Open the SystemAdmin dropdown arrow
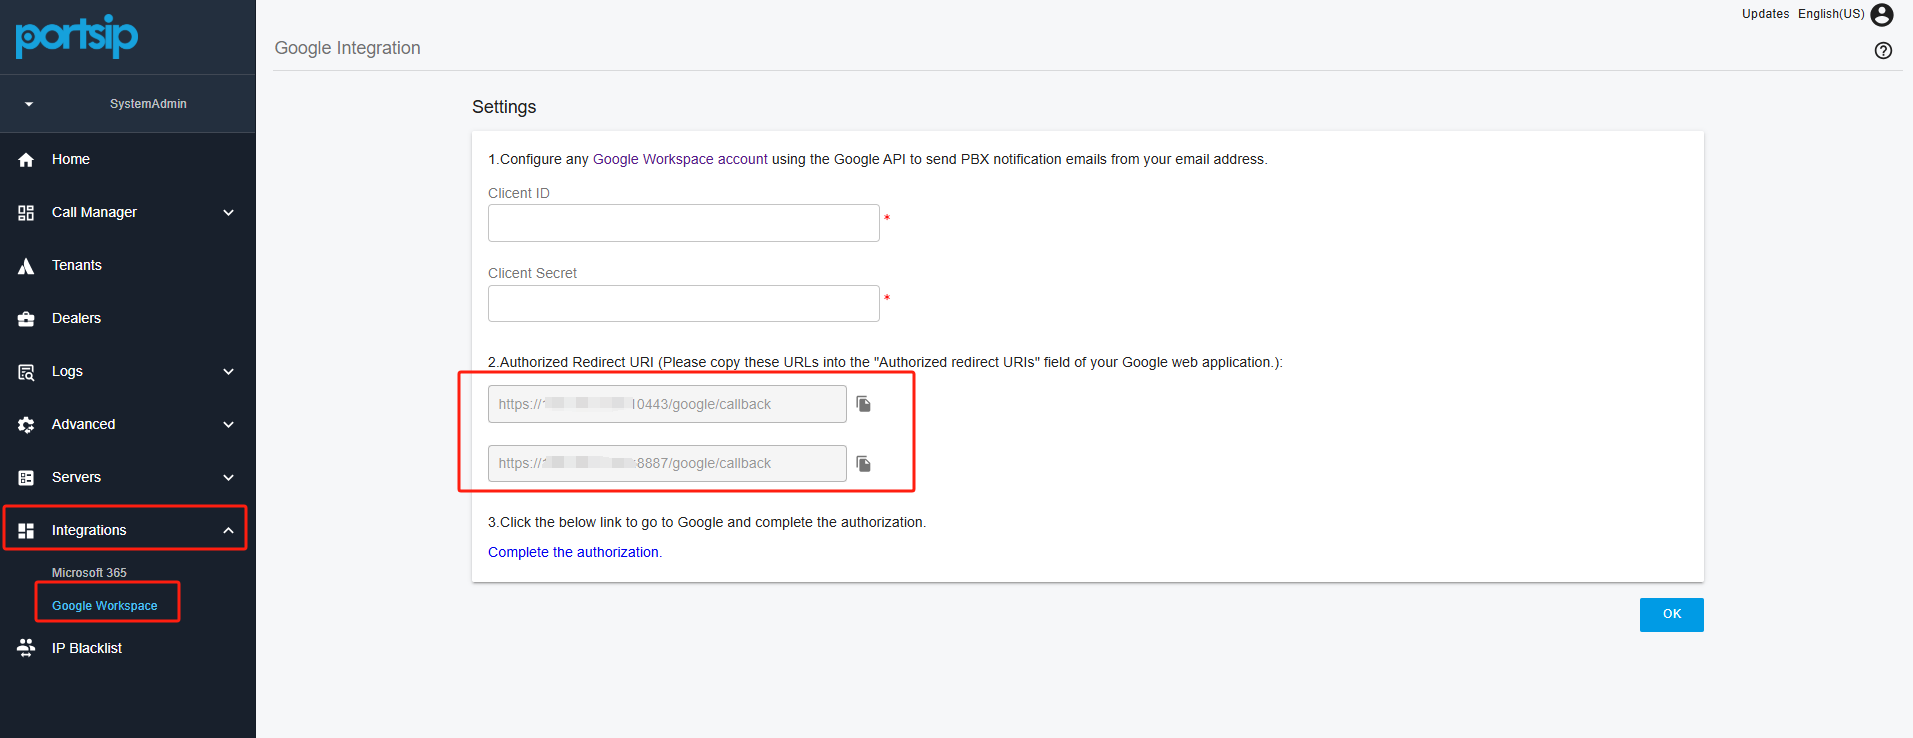 tap(29, 104)
